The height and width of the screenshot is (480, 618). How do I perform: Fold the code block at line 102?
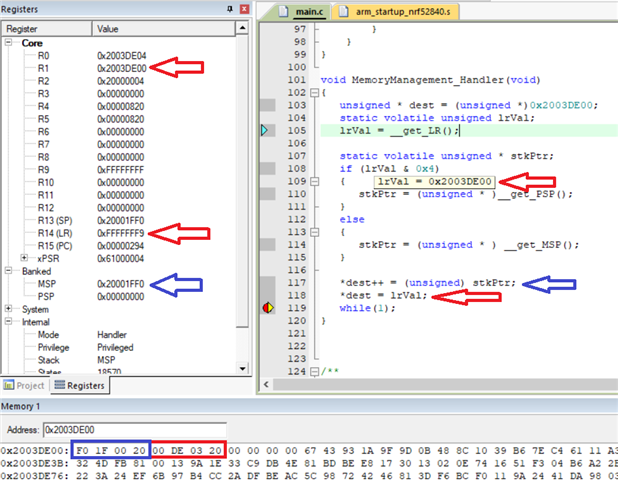[x=312, y=92]
